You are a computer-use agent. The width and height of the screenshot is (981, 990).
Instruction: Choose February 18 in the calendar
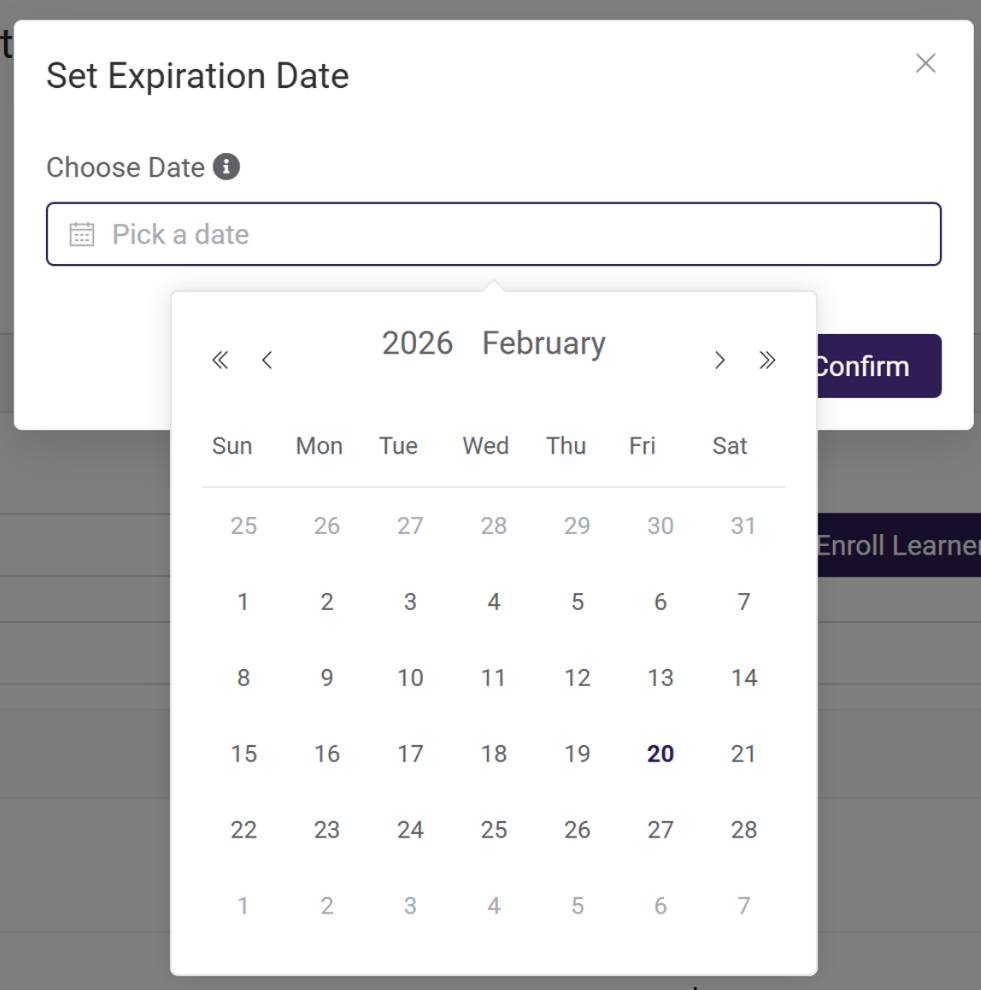(493, 754)
